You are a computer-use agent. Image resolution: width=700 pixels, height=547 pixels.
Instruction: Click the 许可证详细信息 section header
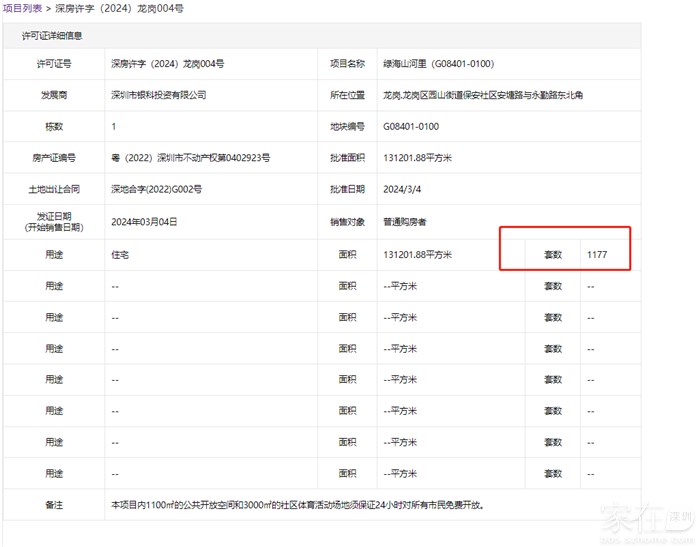(52, 36)
